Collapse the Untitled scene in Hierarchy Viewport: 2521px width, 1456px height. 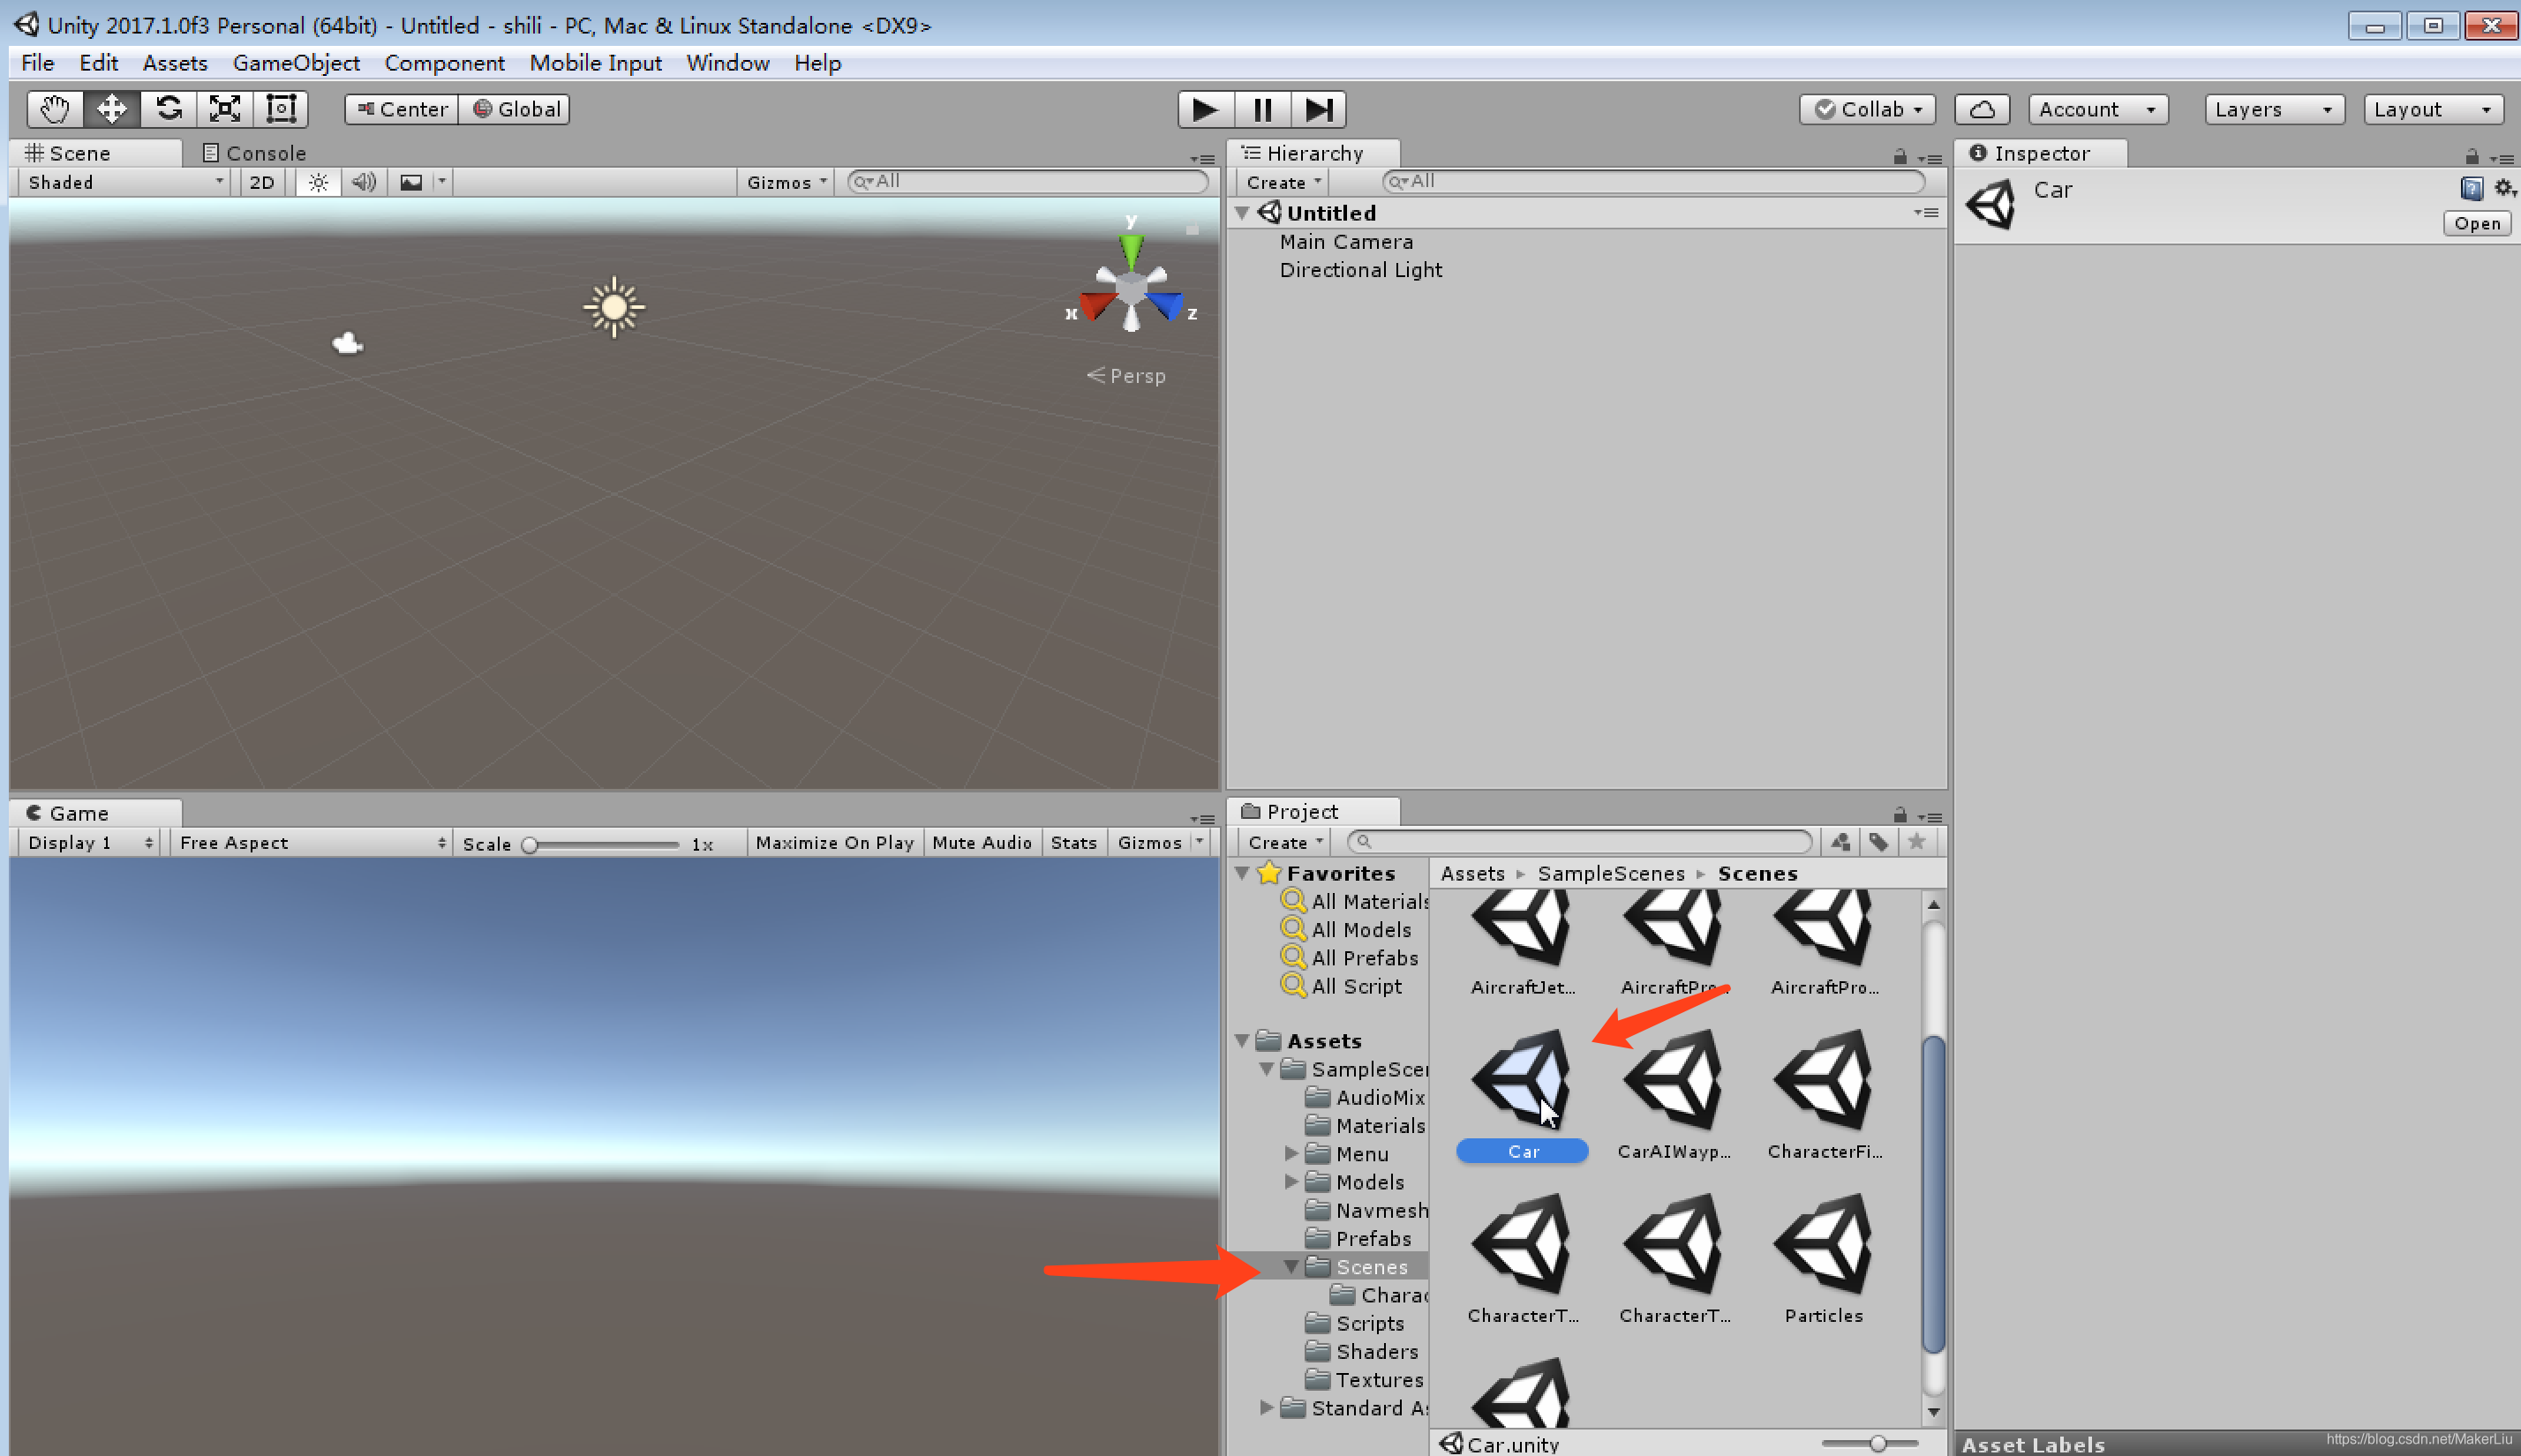click(x=1241, y=213)
